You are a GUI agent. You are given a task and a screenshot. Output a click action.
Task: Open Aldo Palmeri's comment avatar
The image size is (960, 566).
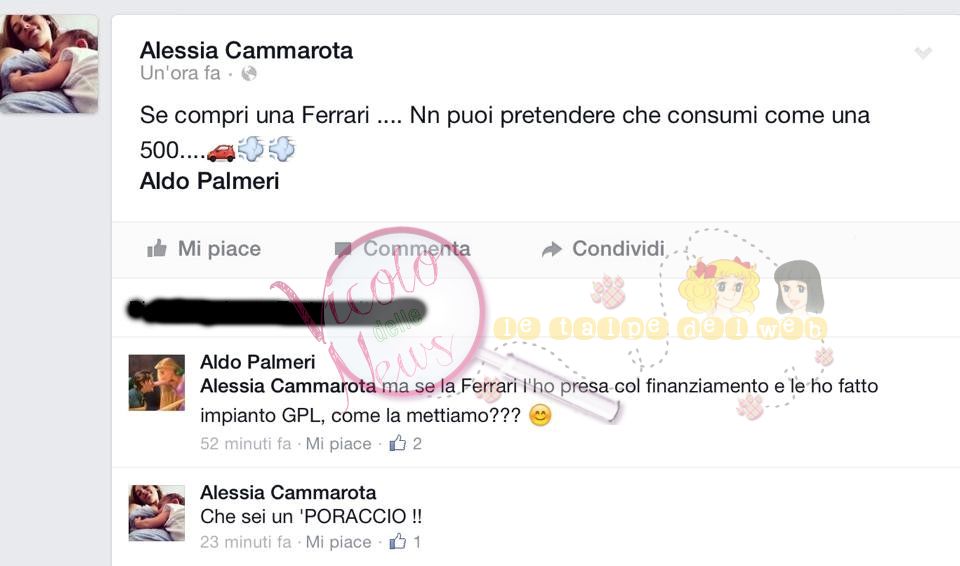(157, 383)
